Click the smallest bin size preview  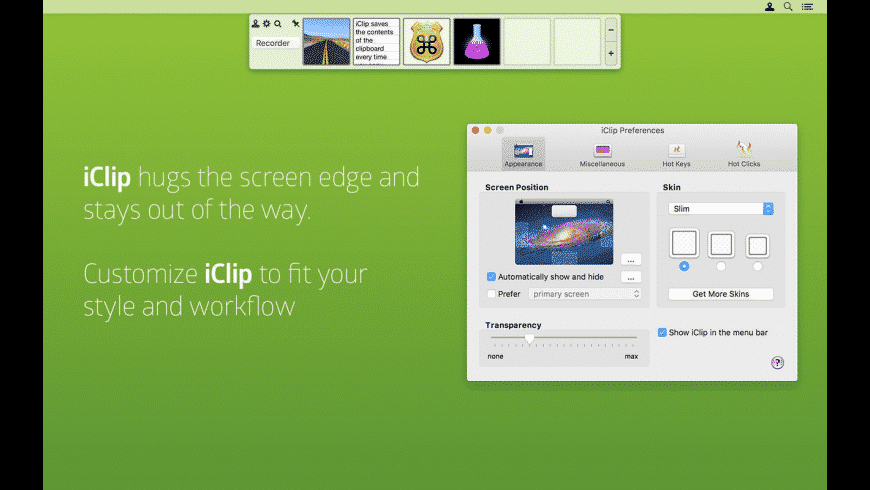pyautogui.click(x=757, y=246)
